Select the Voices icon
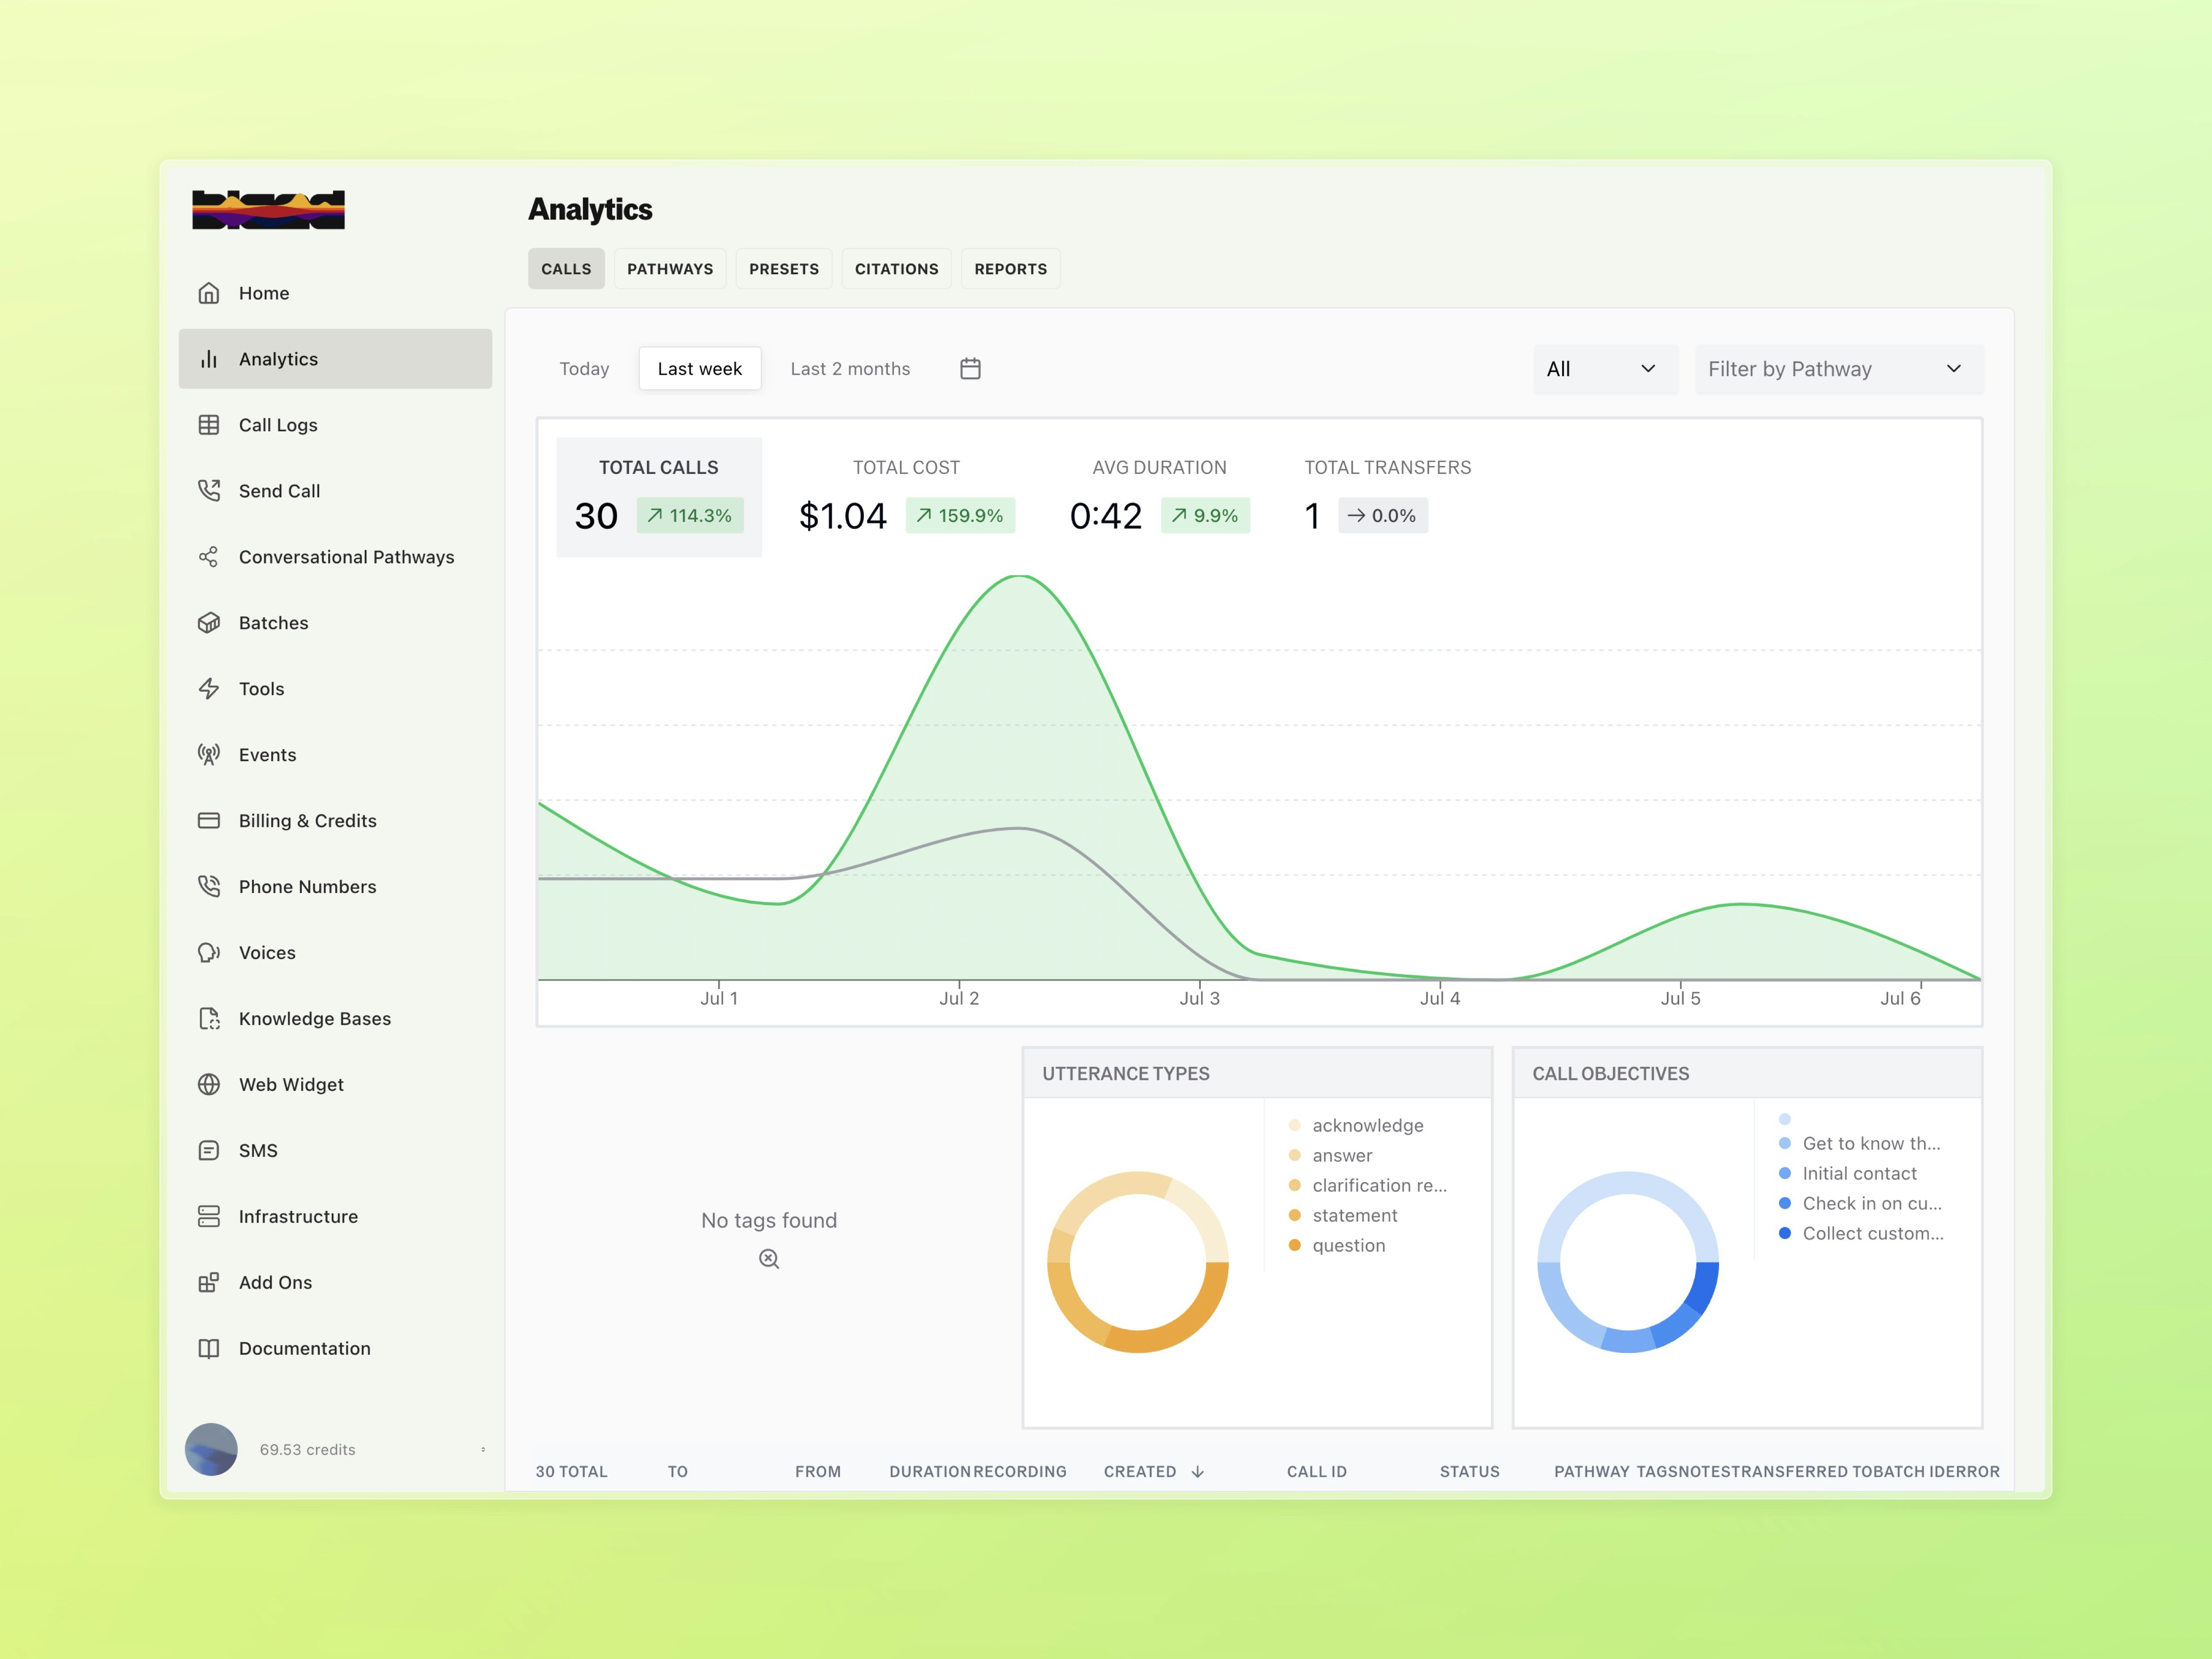The image size is (2212, 1659). click(209, 952)
